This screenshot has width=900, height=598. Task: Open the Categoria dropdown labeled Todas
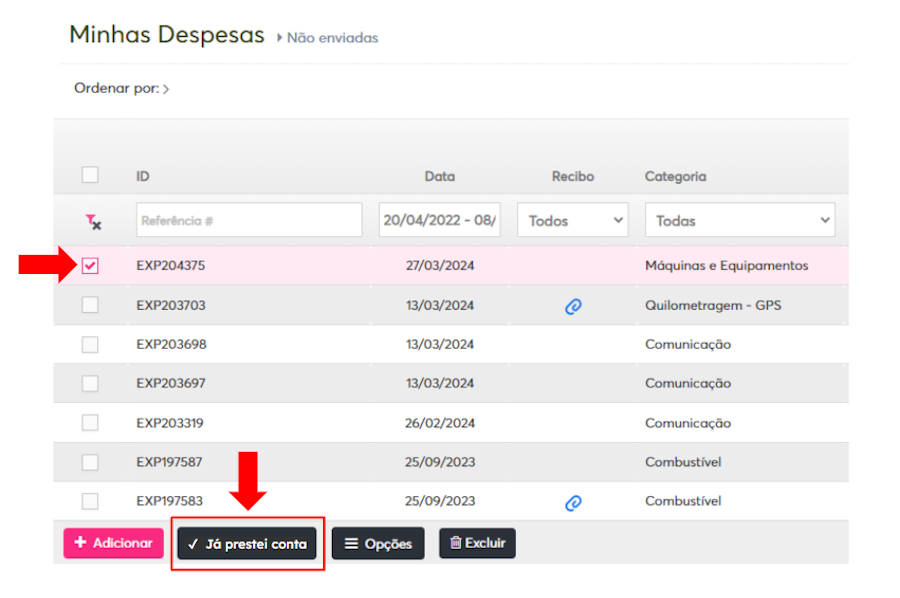[x=740, y=219]
